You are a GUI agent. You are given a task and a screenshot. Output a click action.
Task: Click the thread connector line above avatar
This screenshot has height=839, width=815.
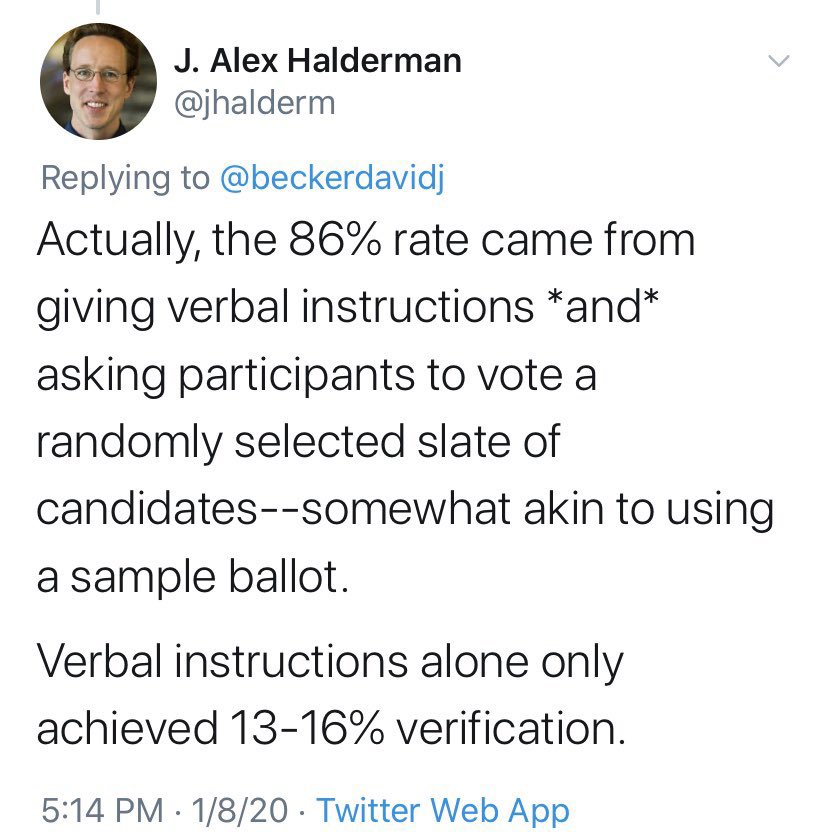98,6
